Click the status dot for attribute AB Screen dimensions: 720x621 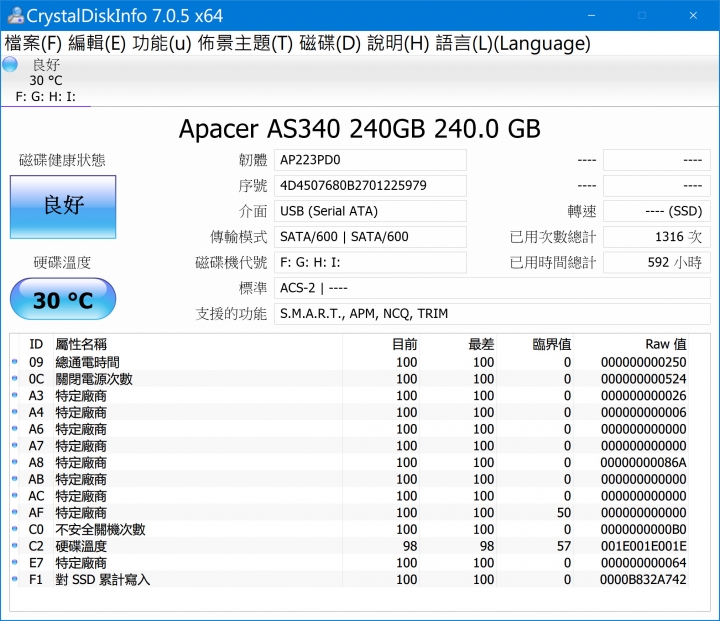(15, 479)
